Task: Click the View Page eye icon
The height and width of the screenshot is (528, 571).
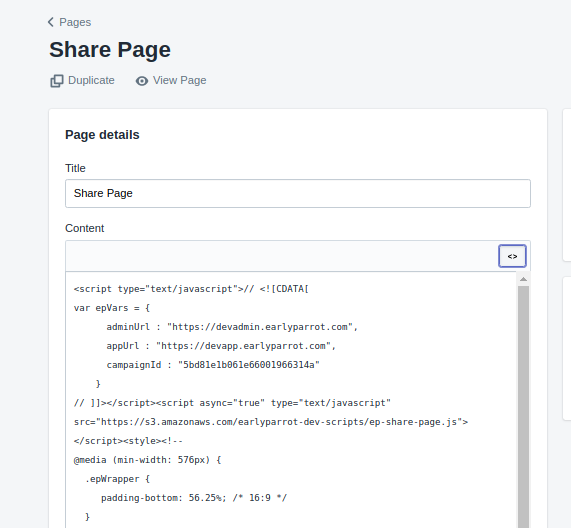Action: point(142,81)
